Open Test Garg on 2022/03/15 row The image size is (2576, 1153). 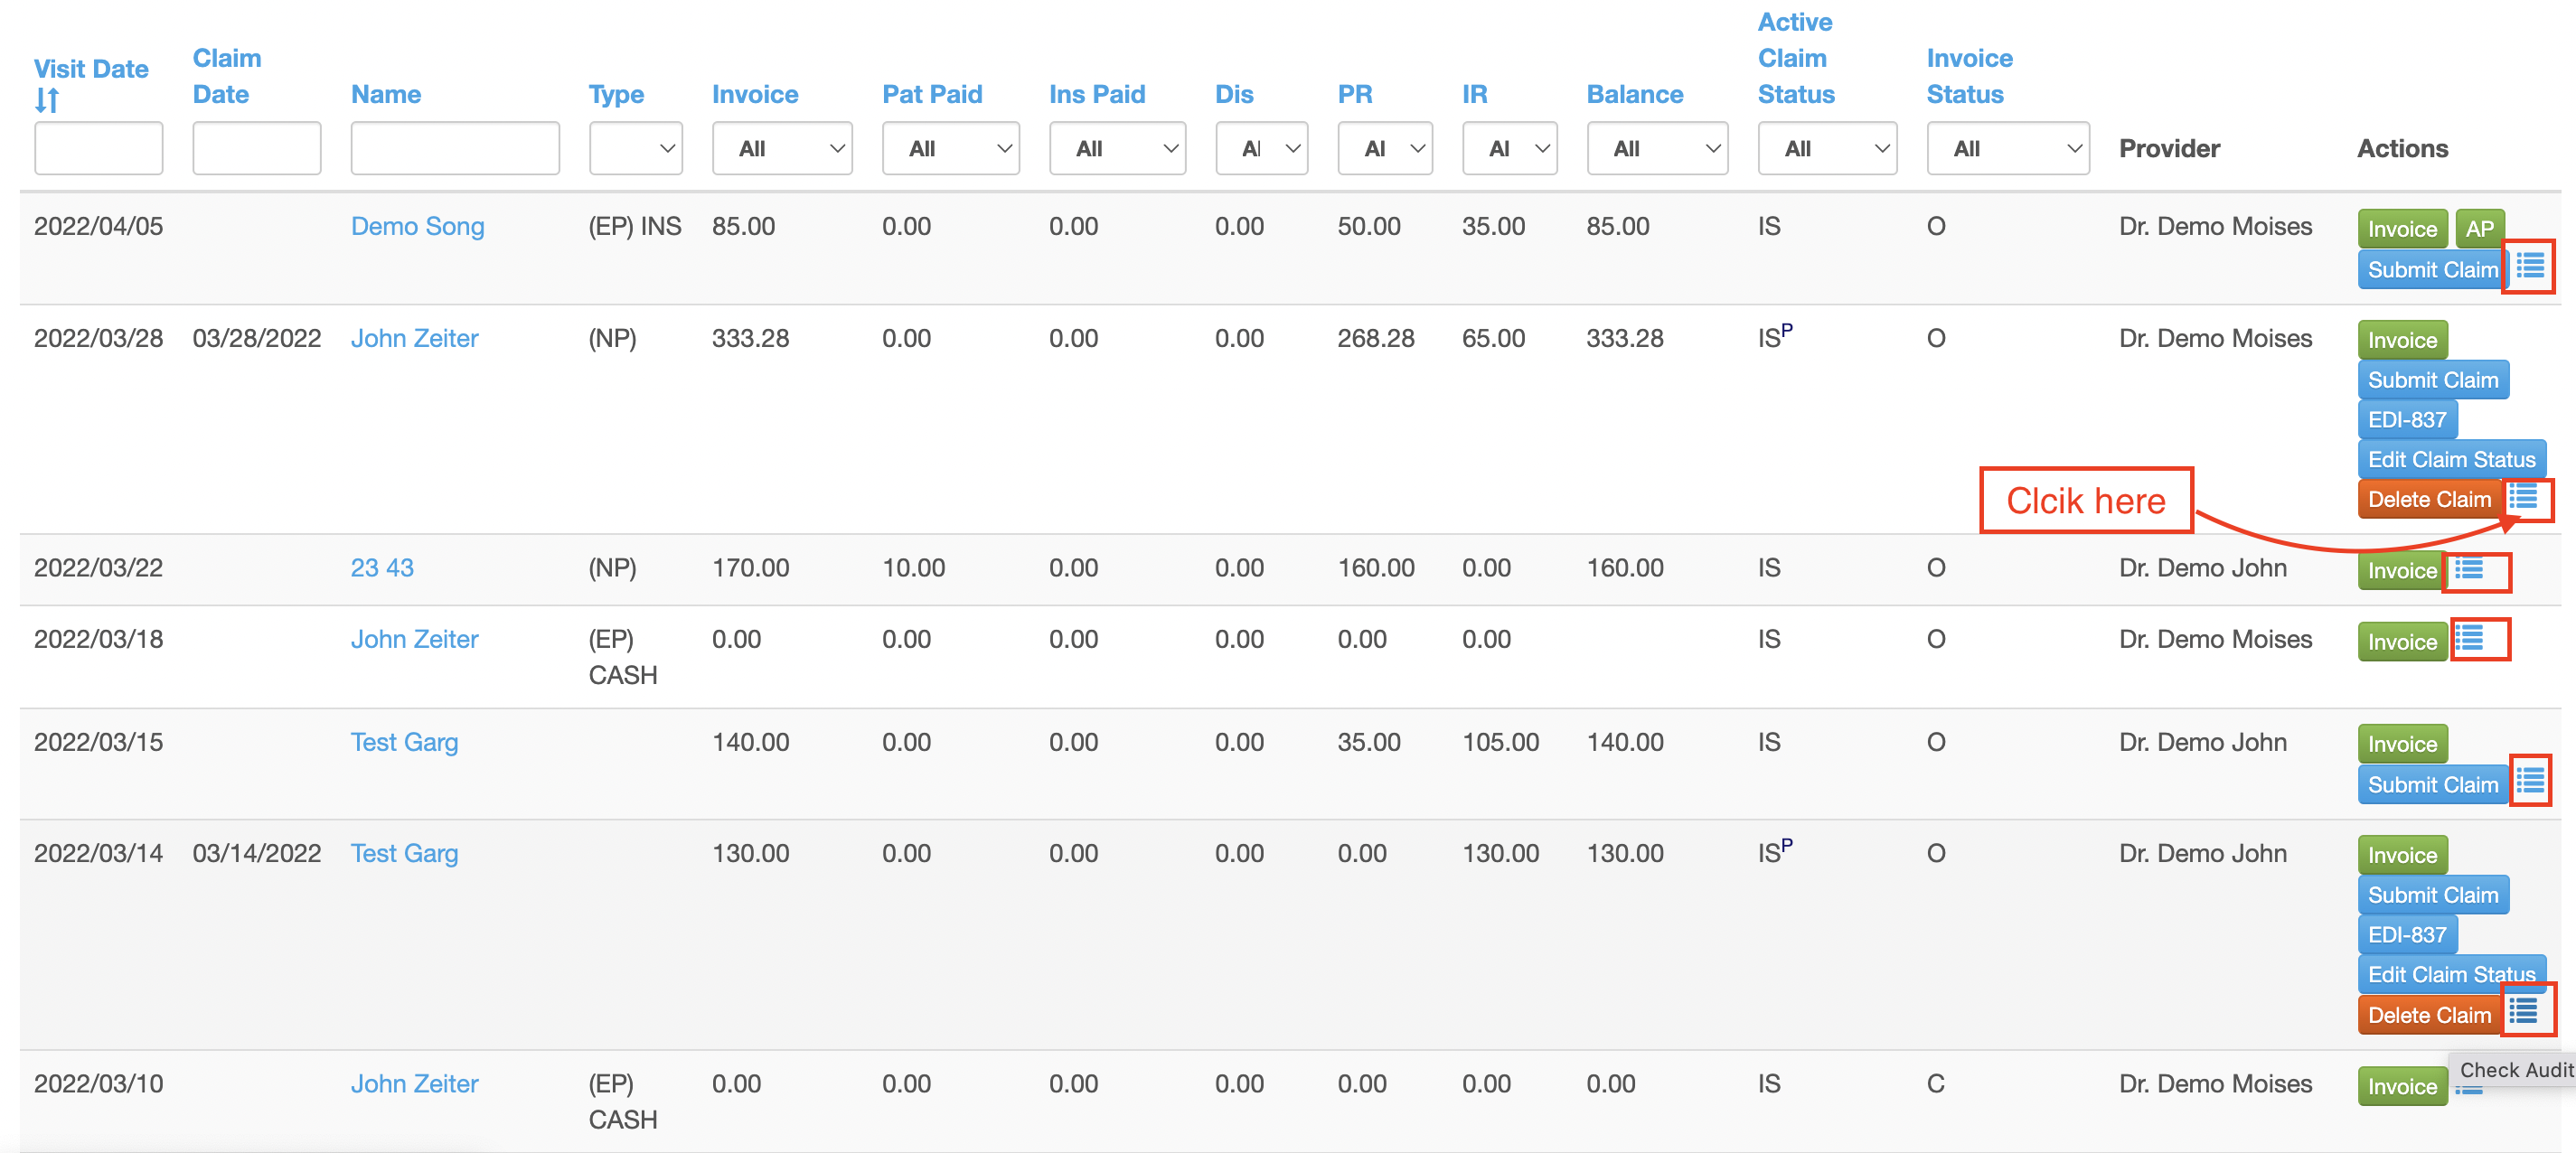coord(404,742)
